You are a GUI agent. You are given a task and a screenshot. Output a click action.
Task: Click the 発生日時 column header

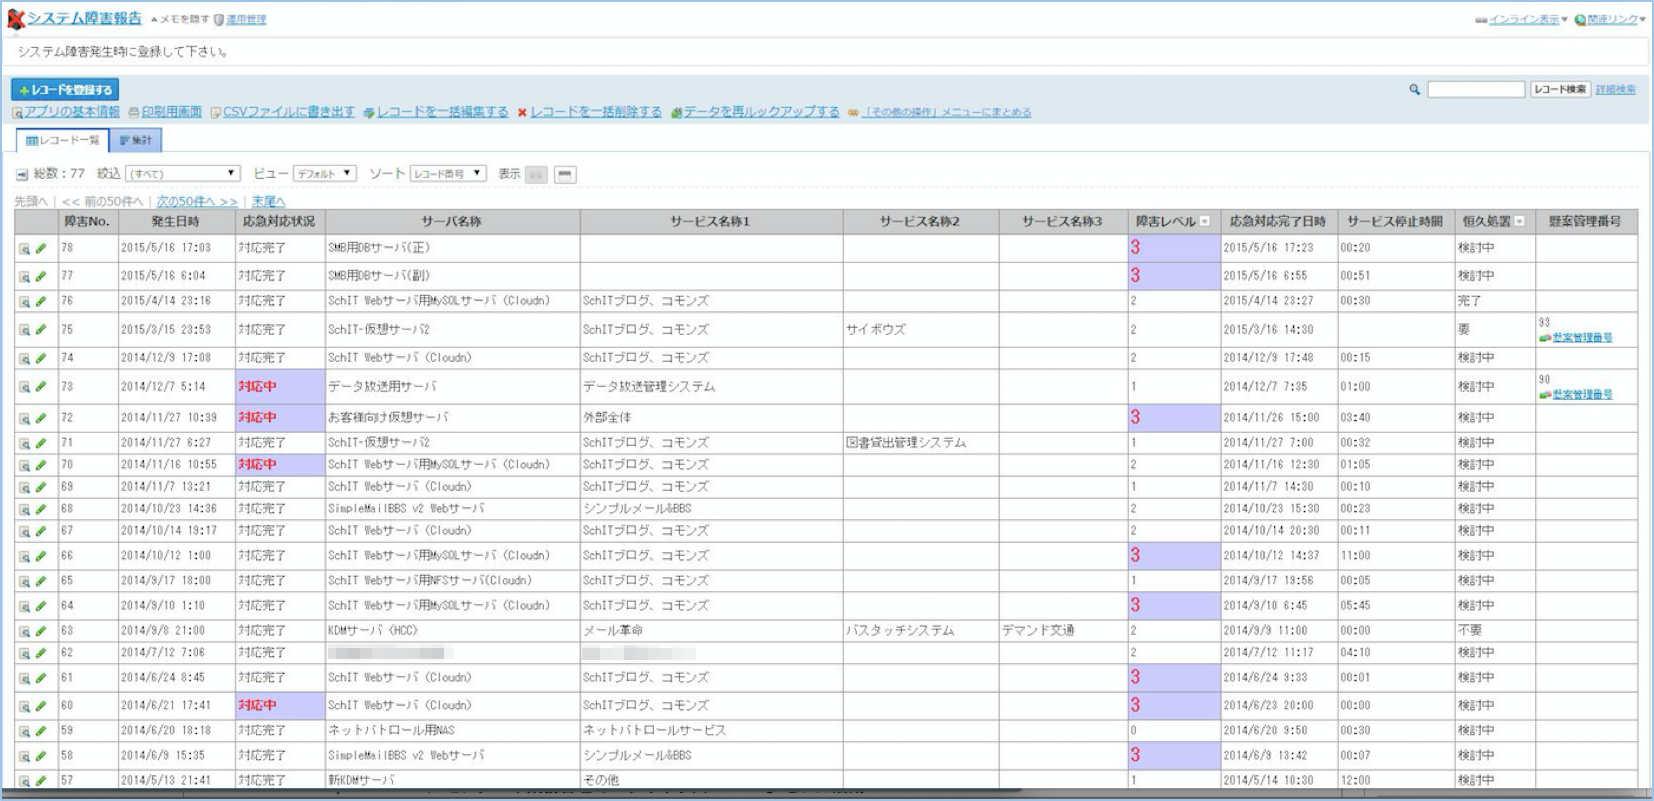[175, 222]
